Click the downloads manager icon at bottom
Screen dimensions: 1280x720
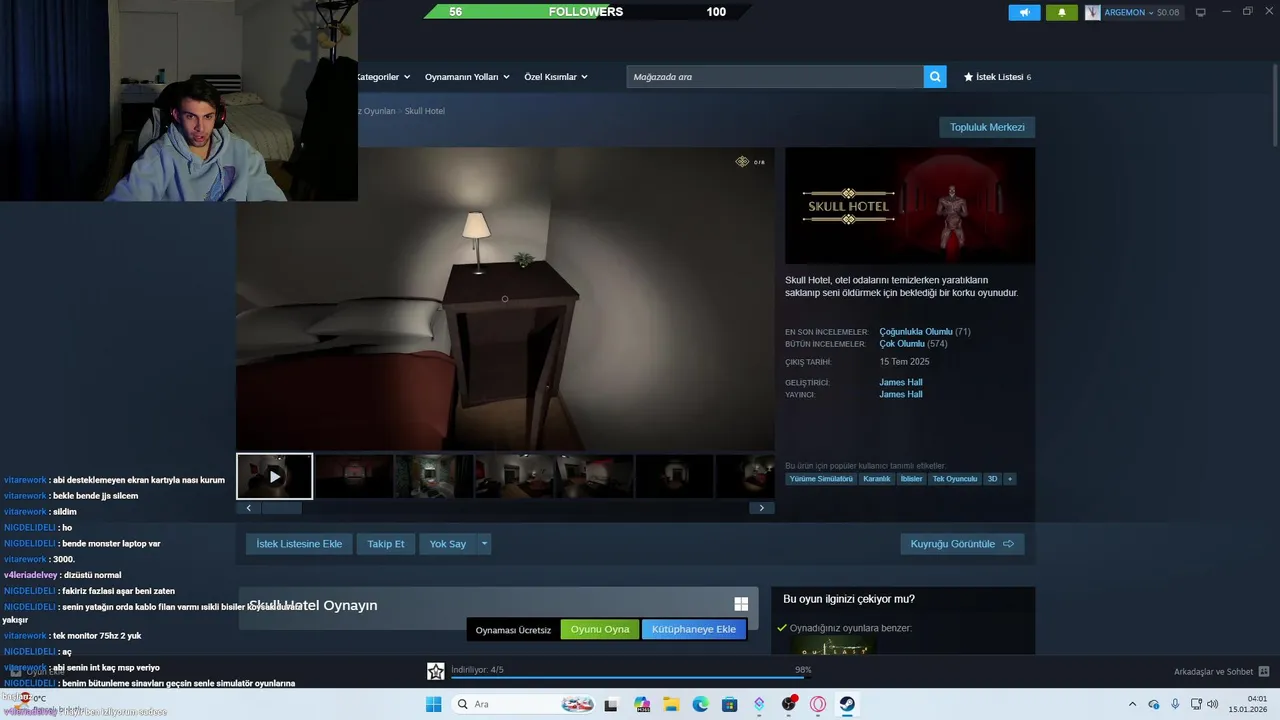click(x=435, y=671)
